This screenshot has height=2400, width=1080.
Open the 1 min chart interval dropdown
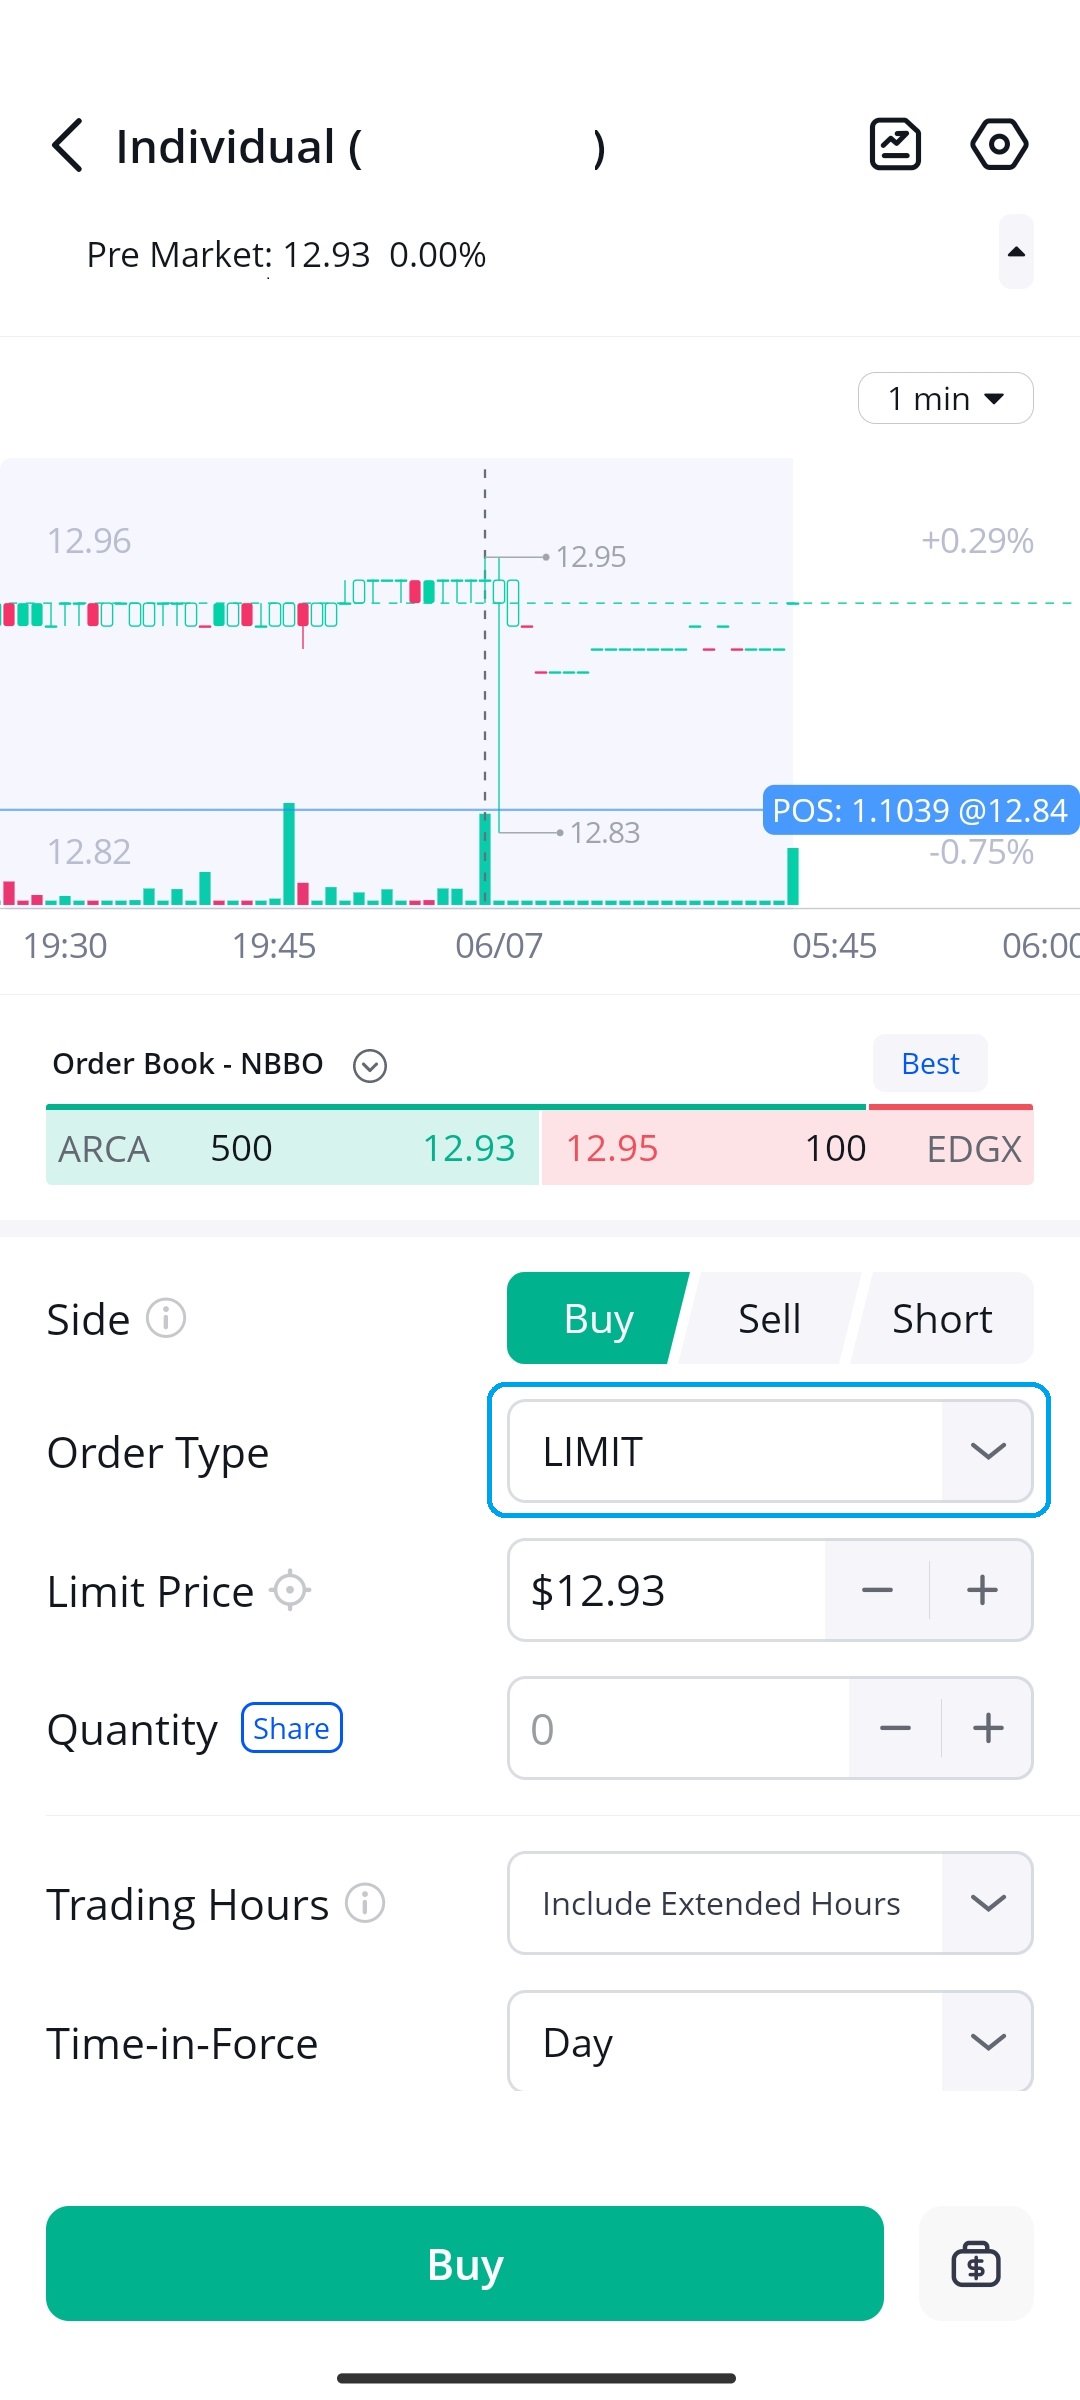pos(945,398)
